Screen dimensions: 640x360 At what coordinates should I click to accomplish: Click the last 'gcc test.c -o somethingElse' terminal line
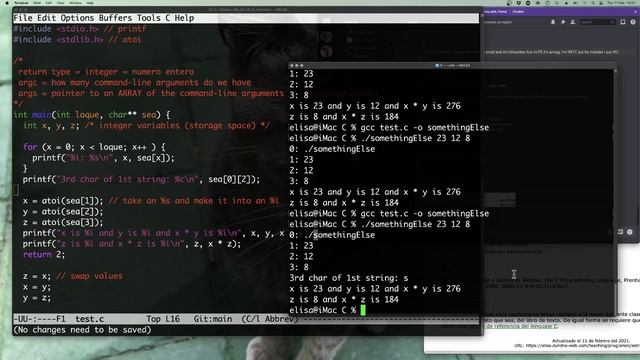click(389, 213)
